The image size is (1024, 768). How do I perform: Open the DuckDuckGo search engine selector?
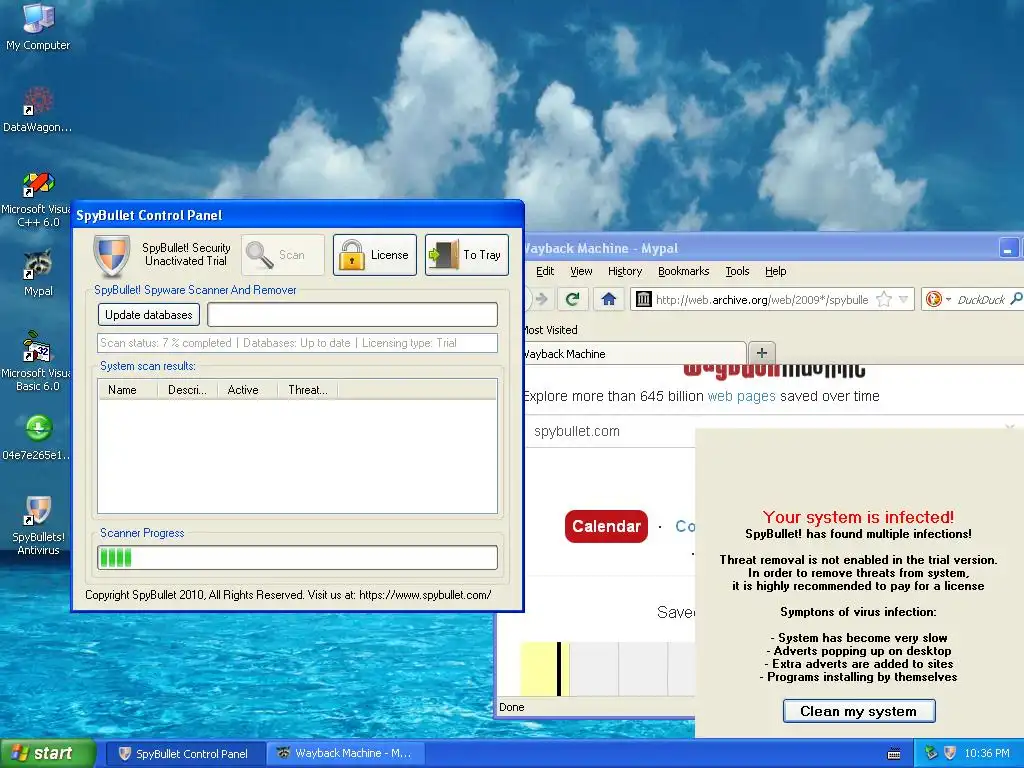click(x=938, y=299)
